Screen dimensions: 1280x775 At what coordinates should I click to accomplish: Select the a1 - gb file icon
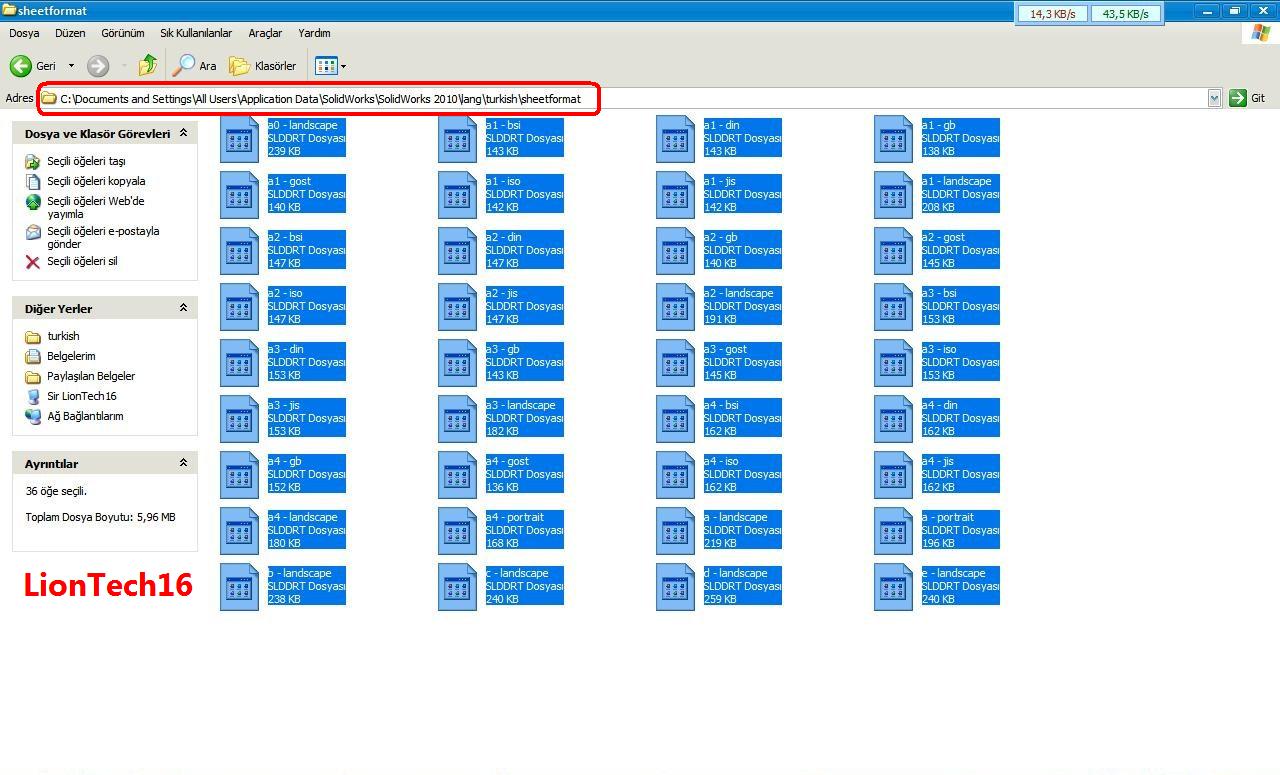point(893,139)
